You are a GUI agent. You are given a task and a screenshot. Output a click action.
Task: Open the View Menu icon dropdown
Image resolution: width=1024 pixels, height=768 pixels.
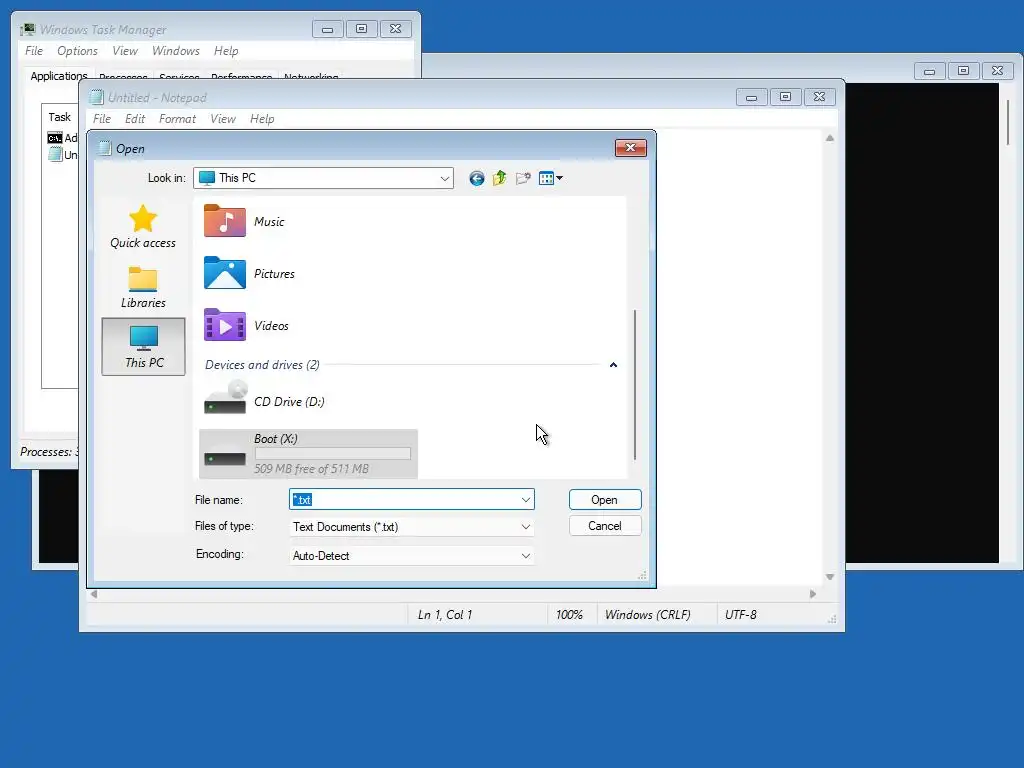(551, 178)
